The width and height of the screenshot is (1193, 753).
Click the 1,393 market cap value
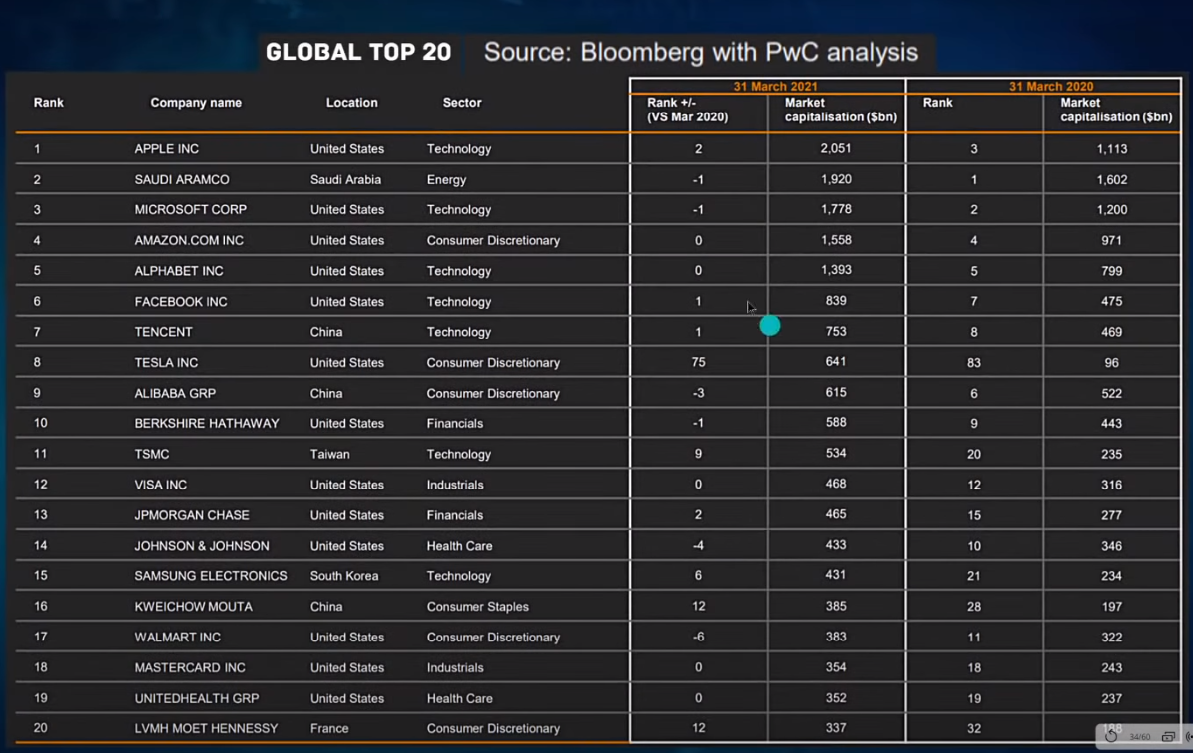coord(836,270)
